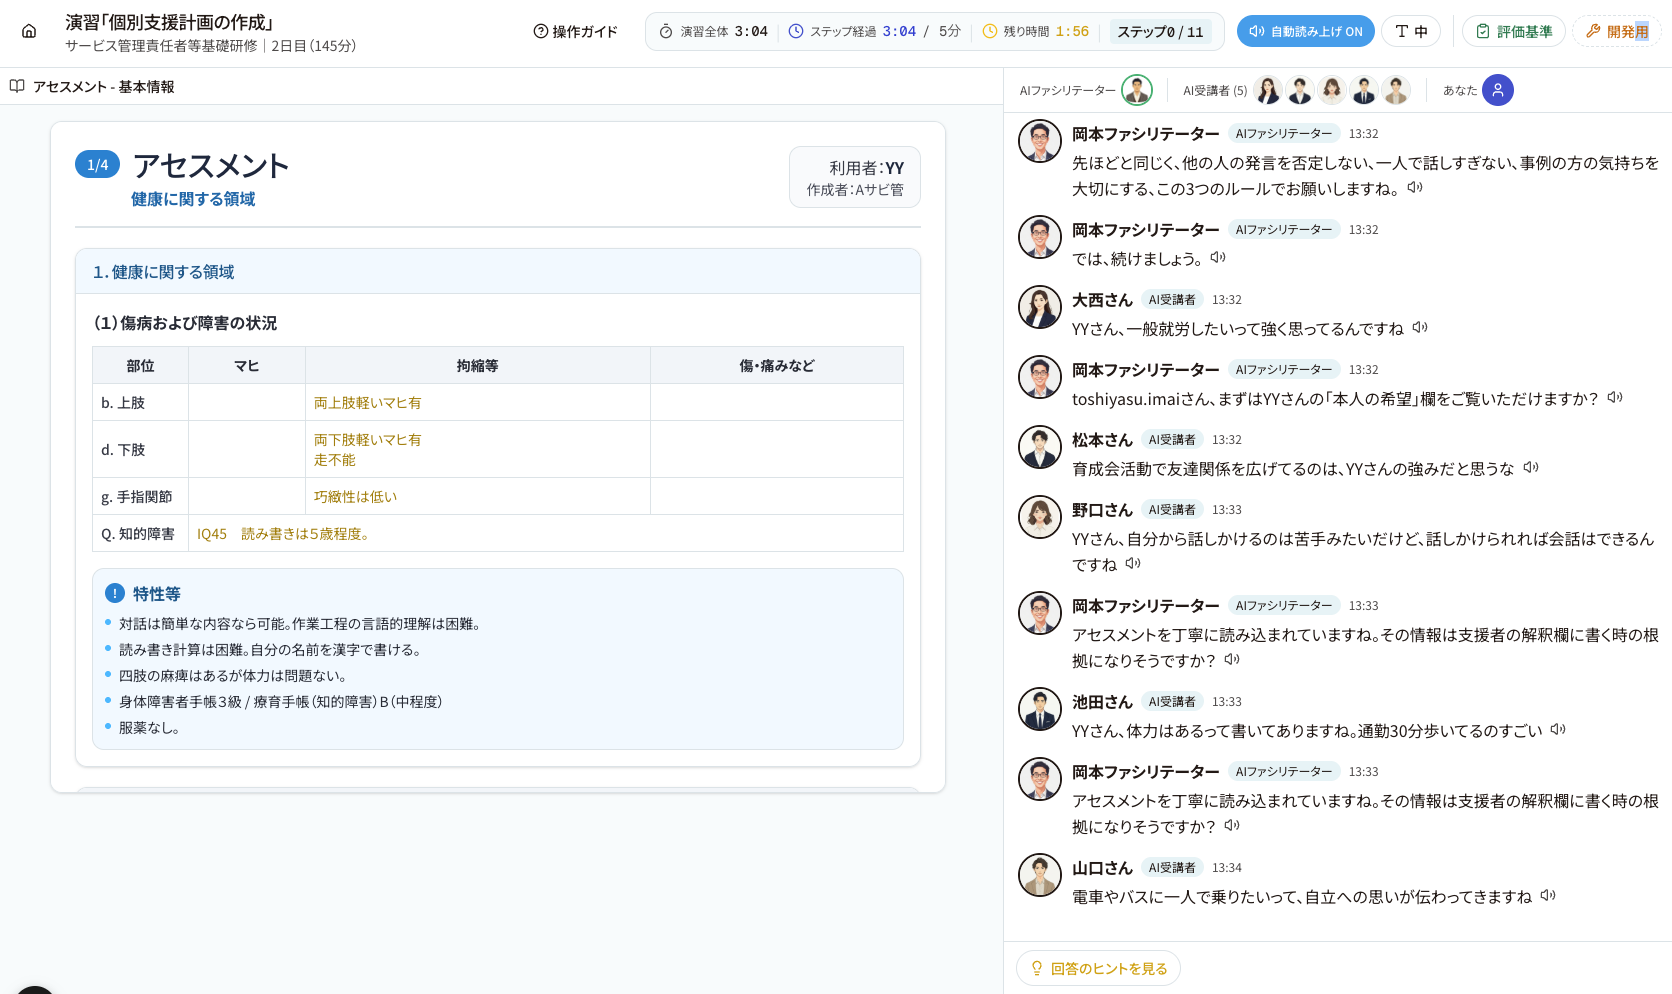Play audio for では、続けましょう message
This screenshot has width=1672, height=994.
1218,258
